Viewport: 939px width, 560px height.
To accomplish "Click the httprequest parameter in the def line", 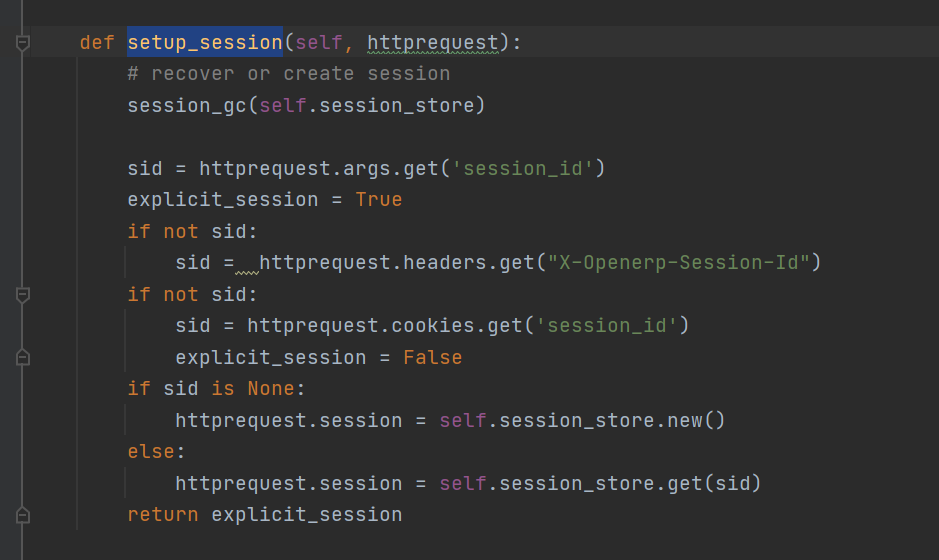I will (x=432, y=43).
